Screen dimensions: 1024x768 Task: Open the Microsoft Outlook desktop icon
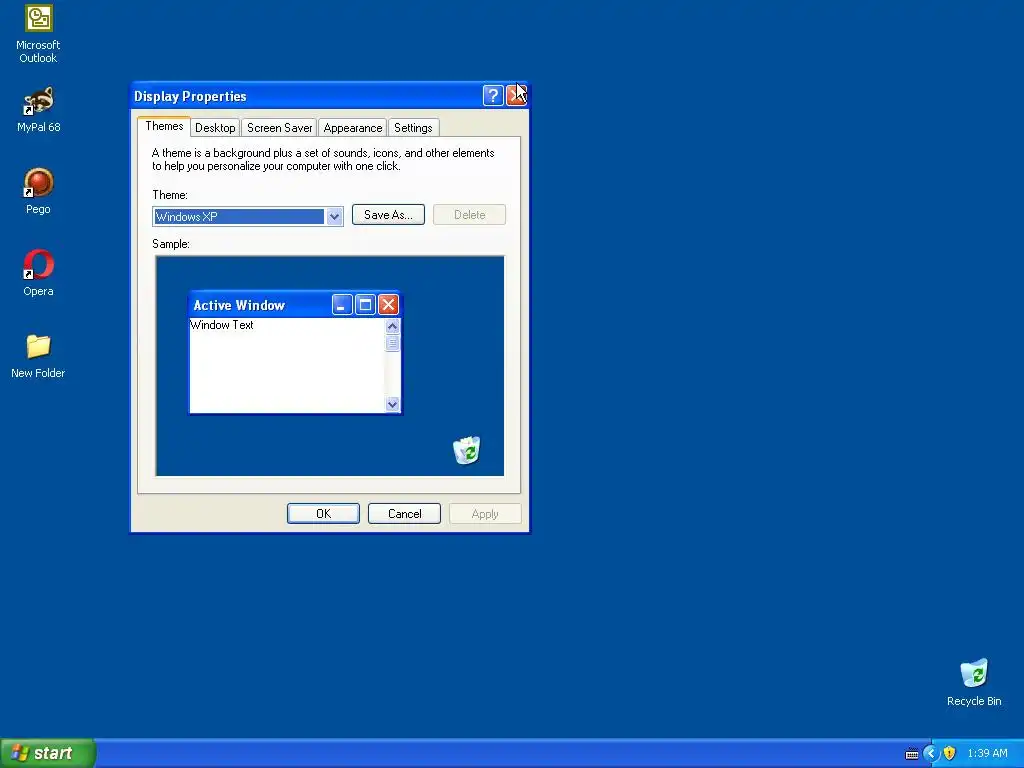click(x=38, y=34)
